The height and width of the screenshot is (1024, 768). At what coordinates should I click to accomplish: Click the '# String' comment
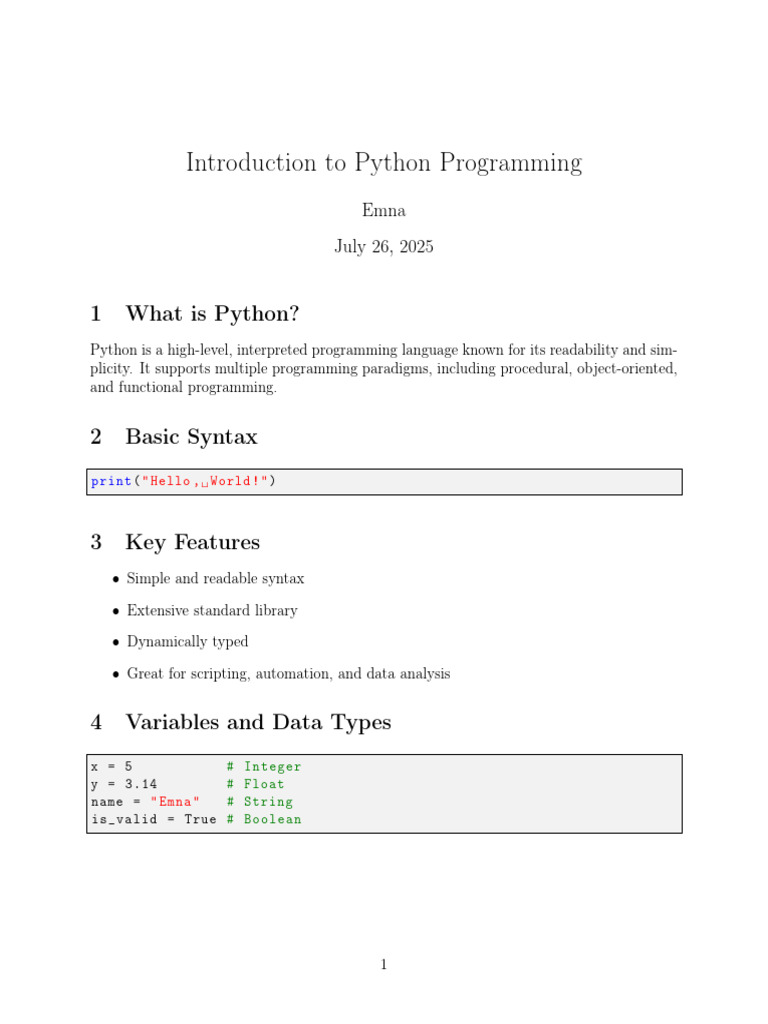[259, 802]
